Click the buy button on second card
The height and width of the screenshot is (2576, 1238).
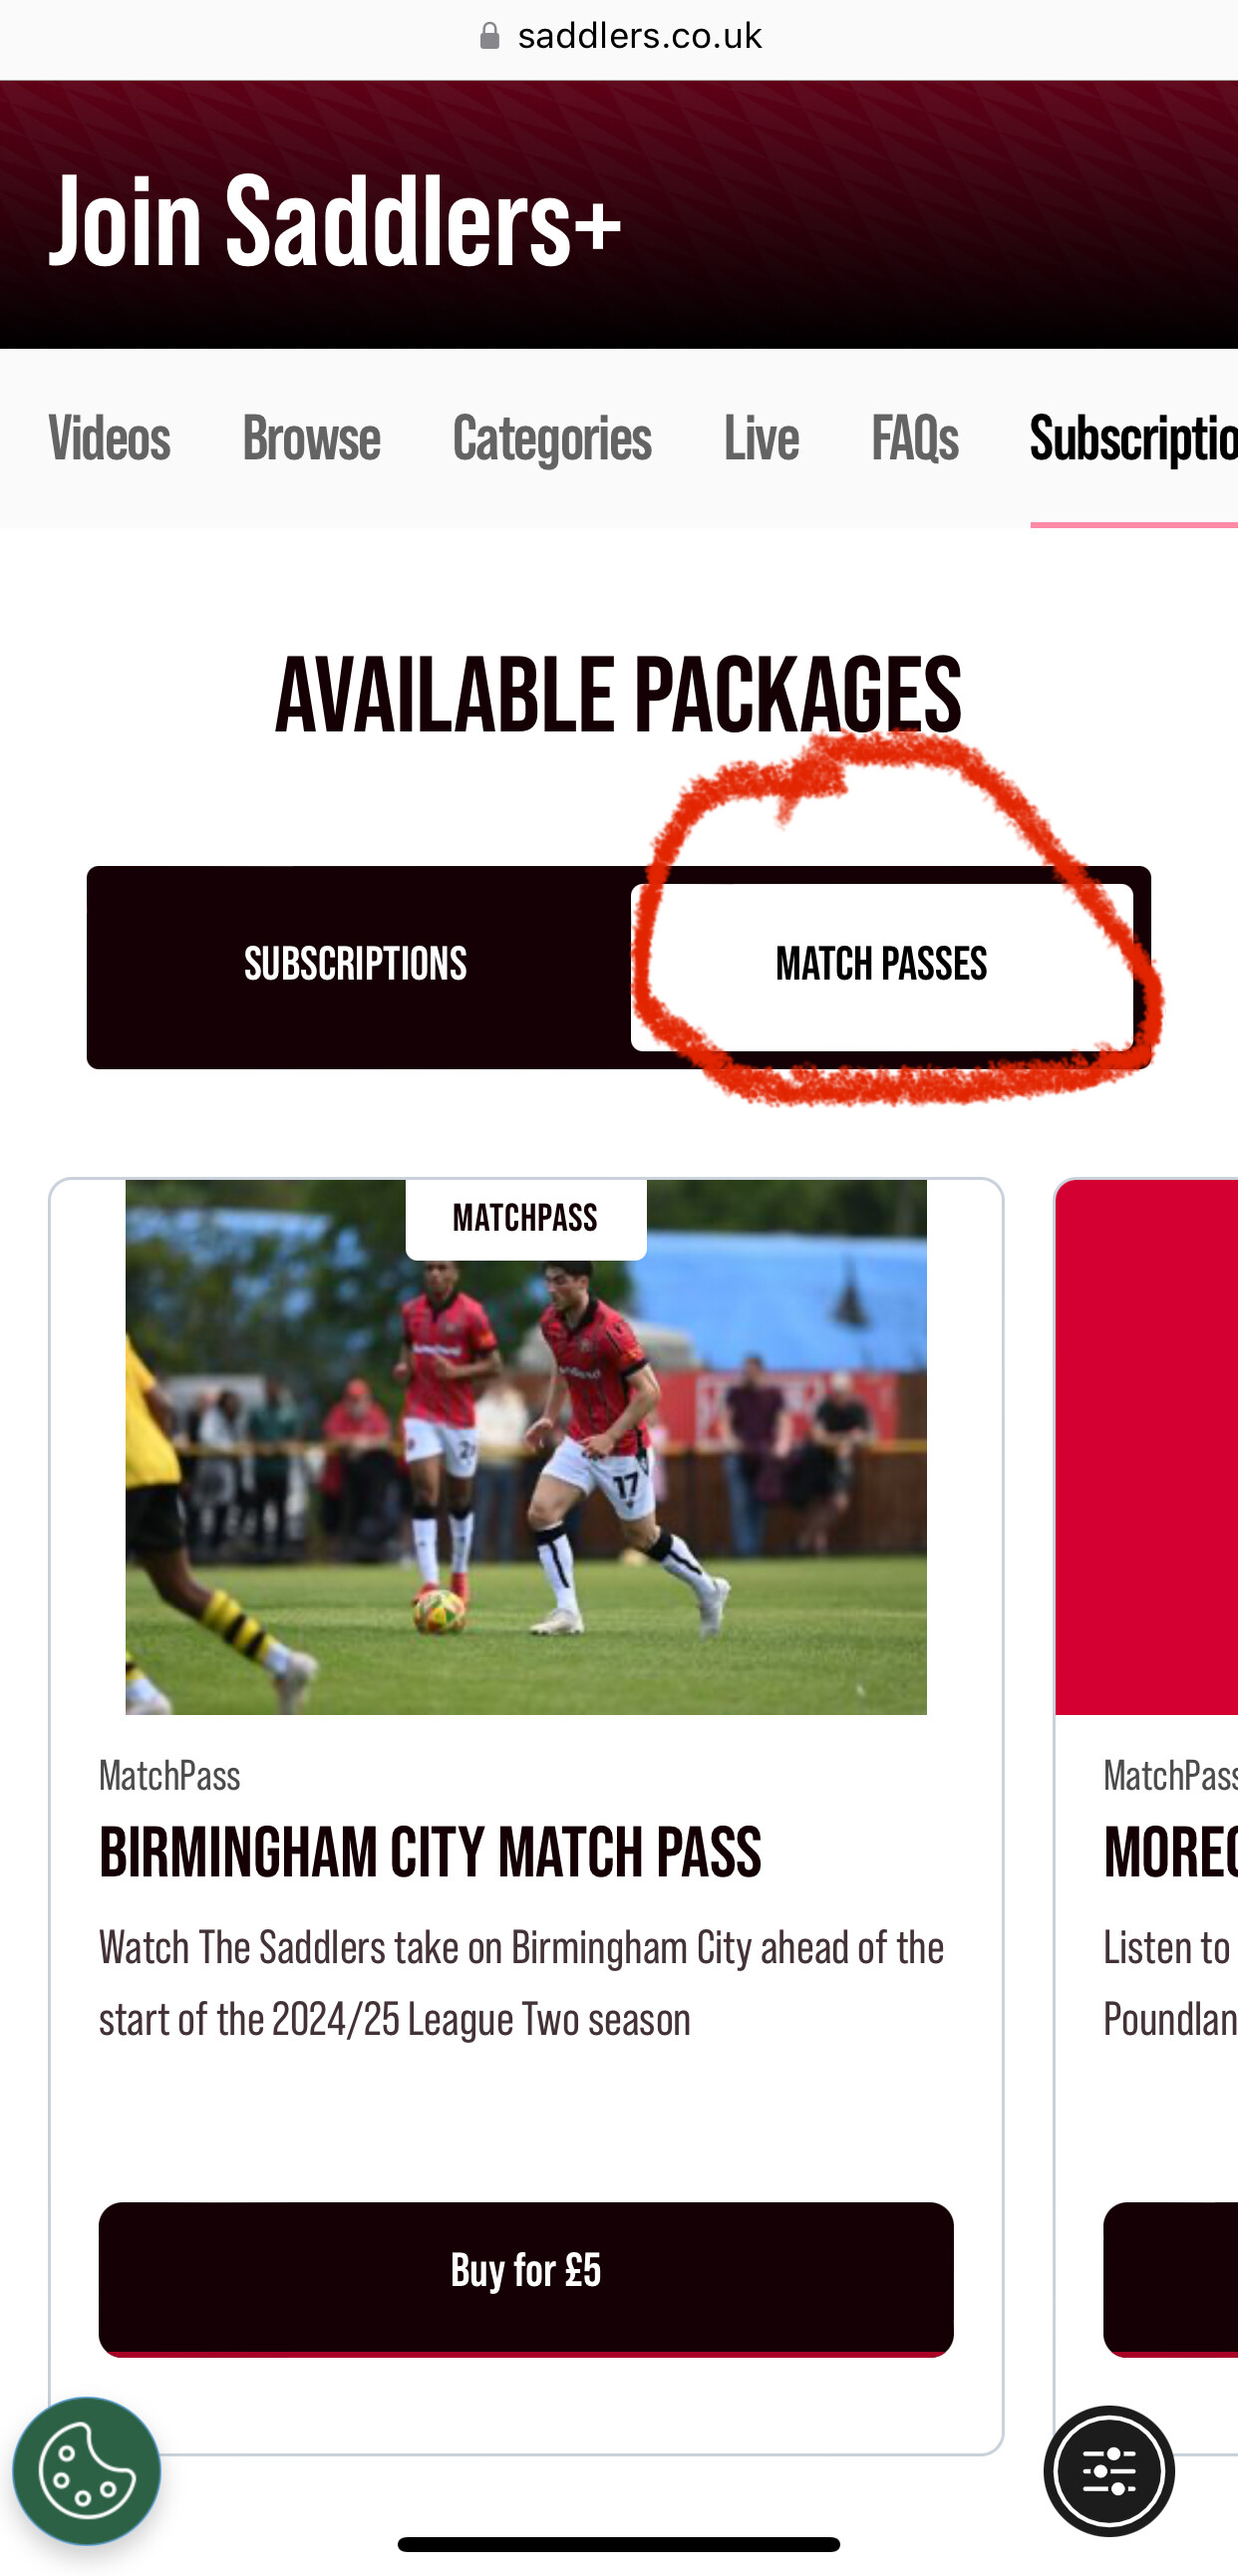(1171, 2278)
